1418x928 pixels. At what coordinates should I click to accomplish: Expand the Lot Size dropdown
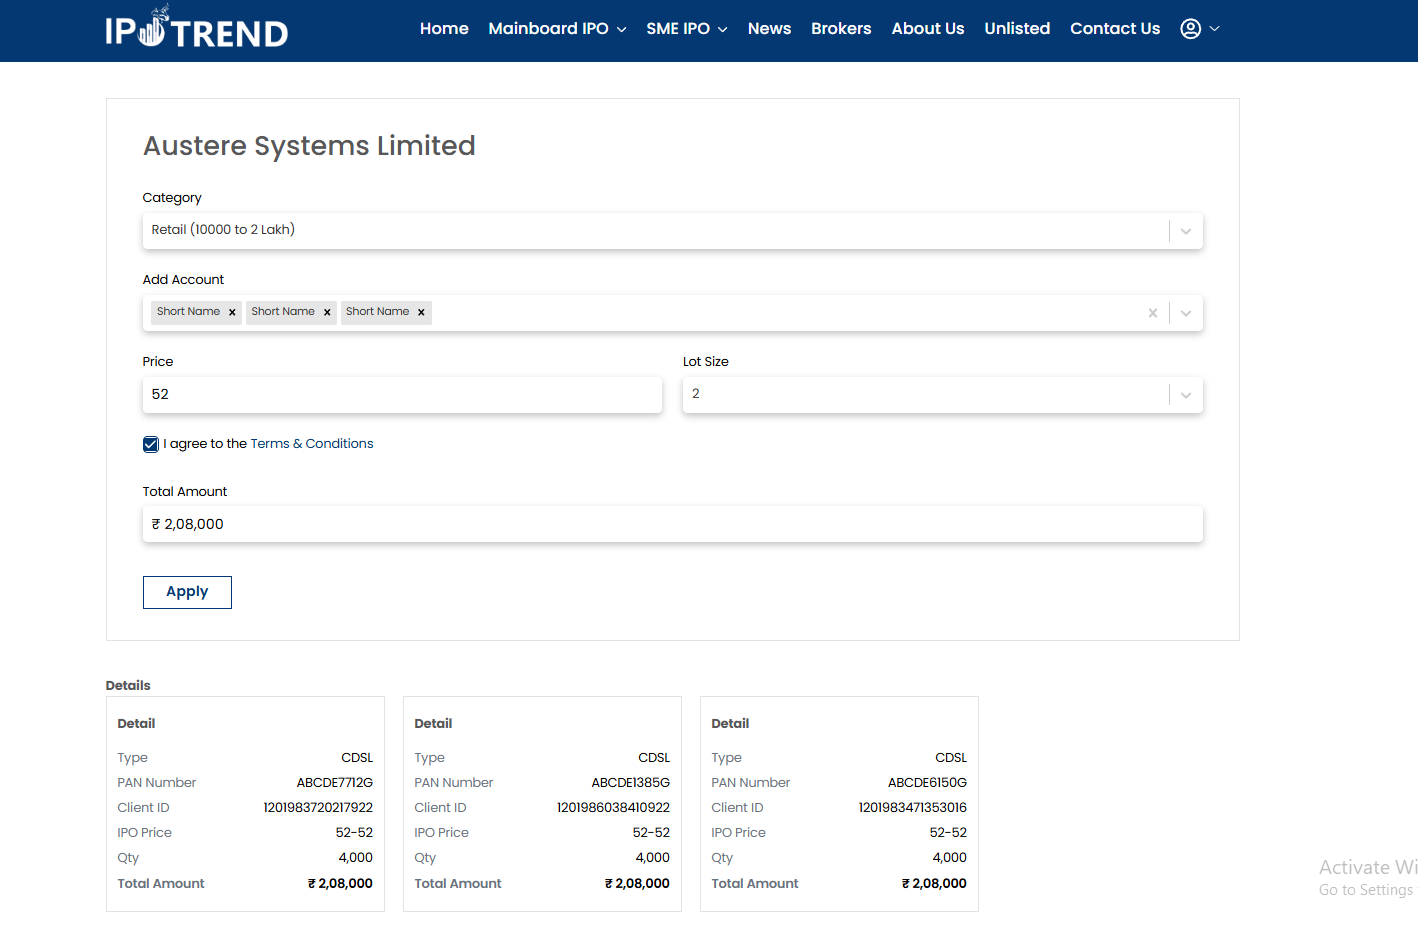click(1185, 395)
